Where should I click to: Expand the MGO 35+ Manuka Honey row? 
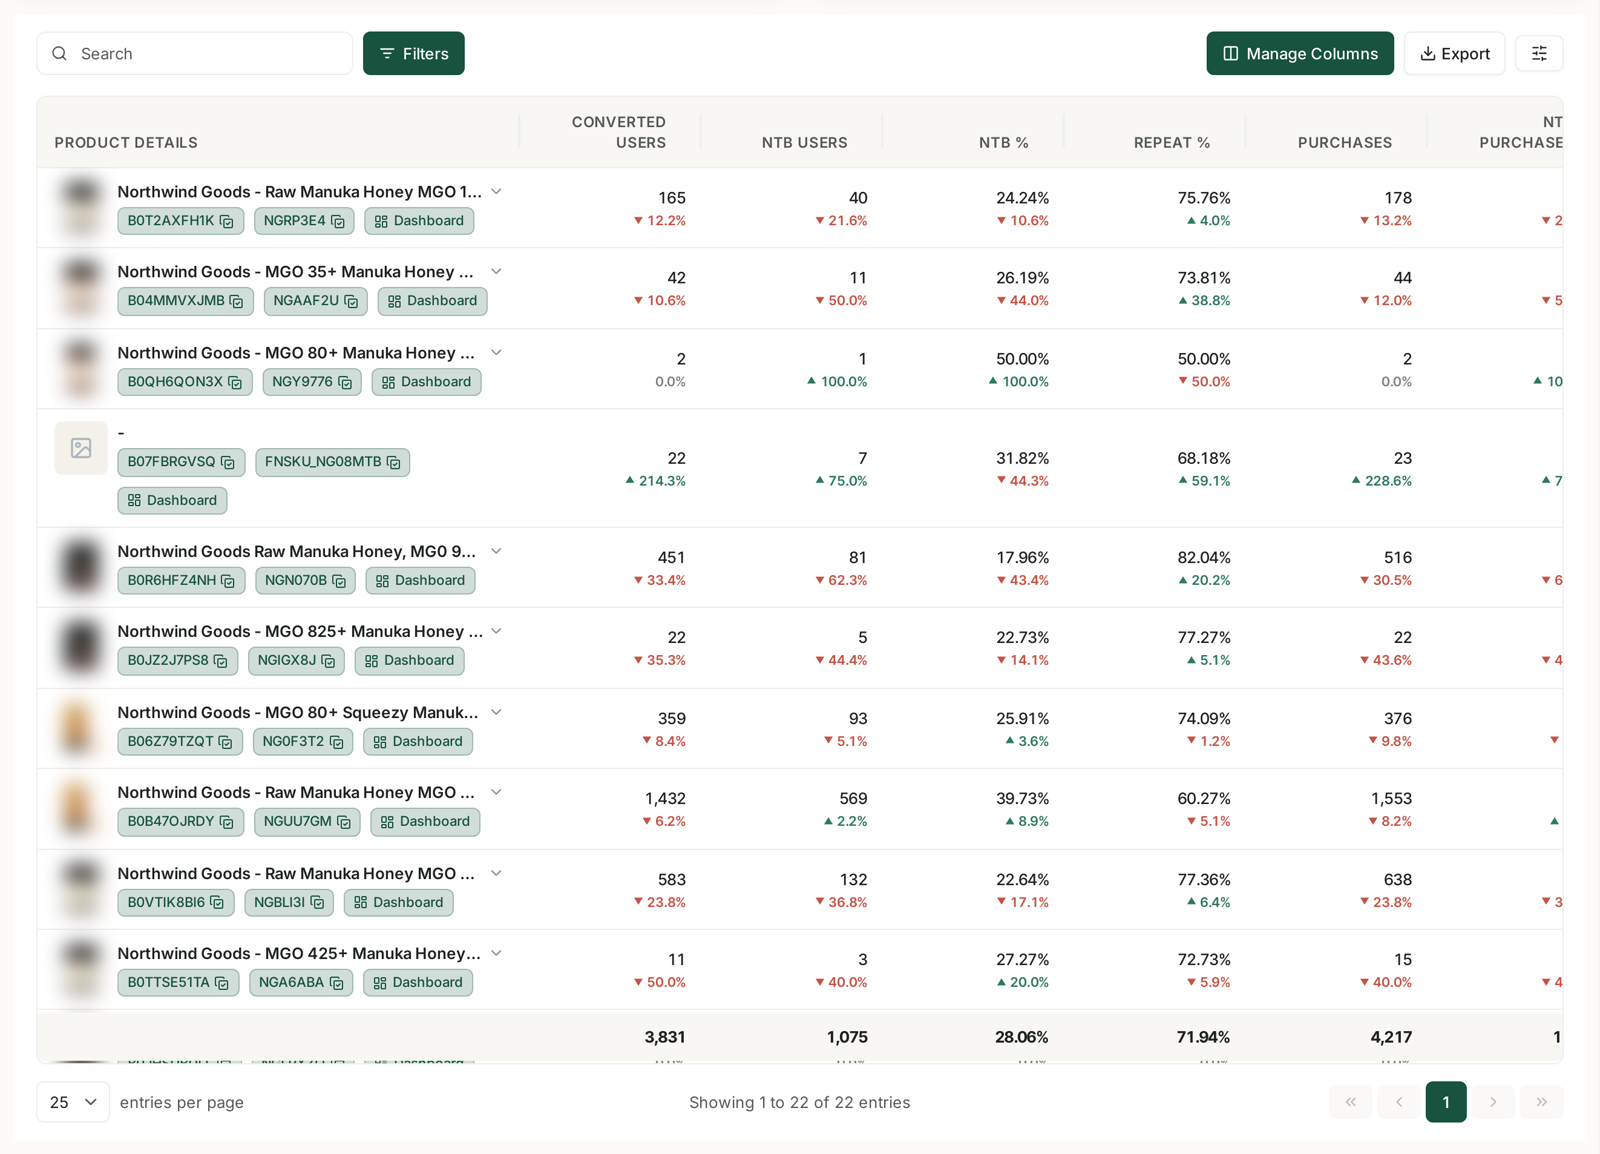(x=496, y=271)
